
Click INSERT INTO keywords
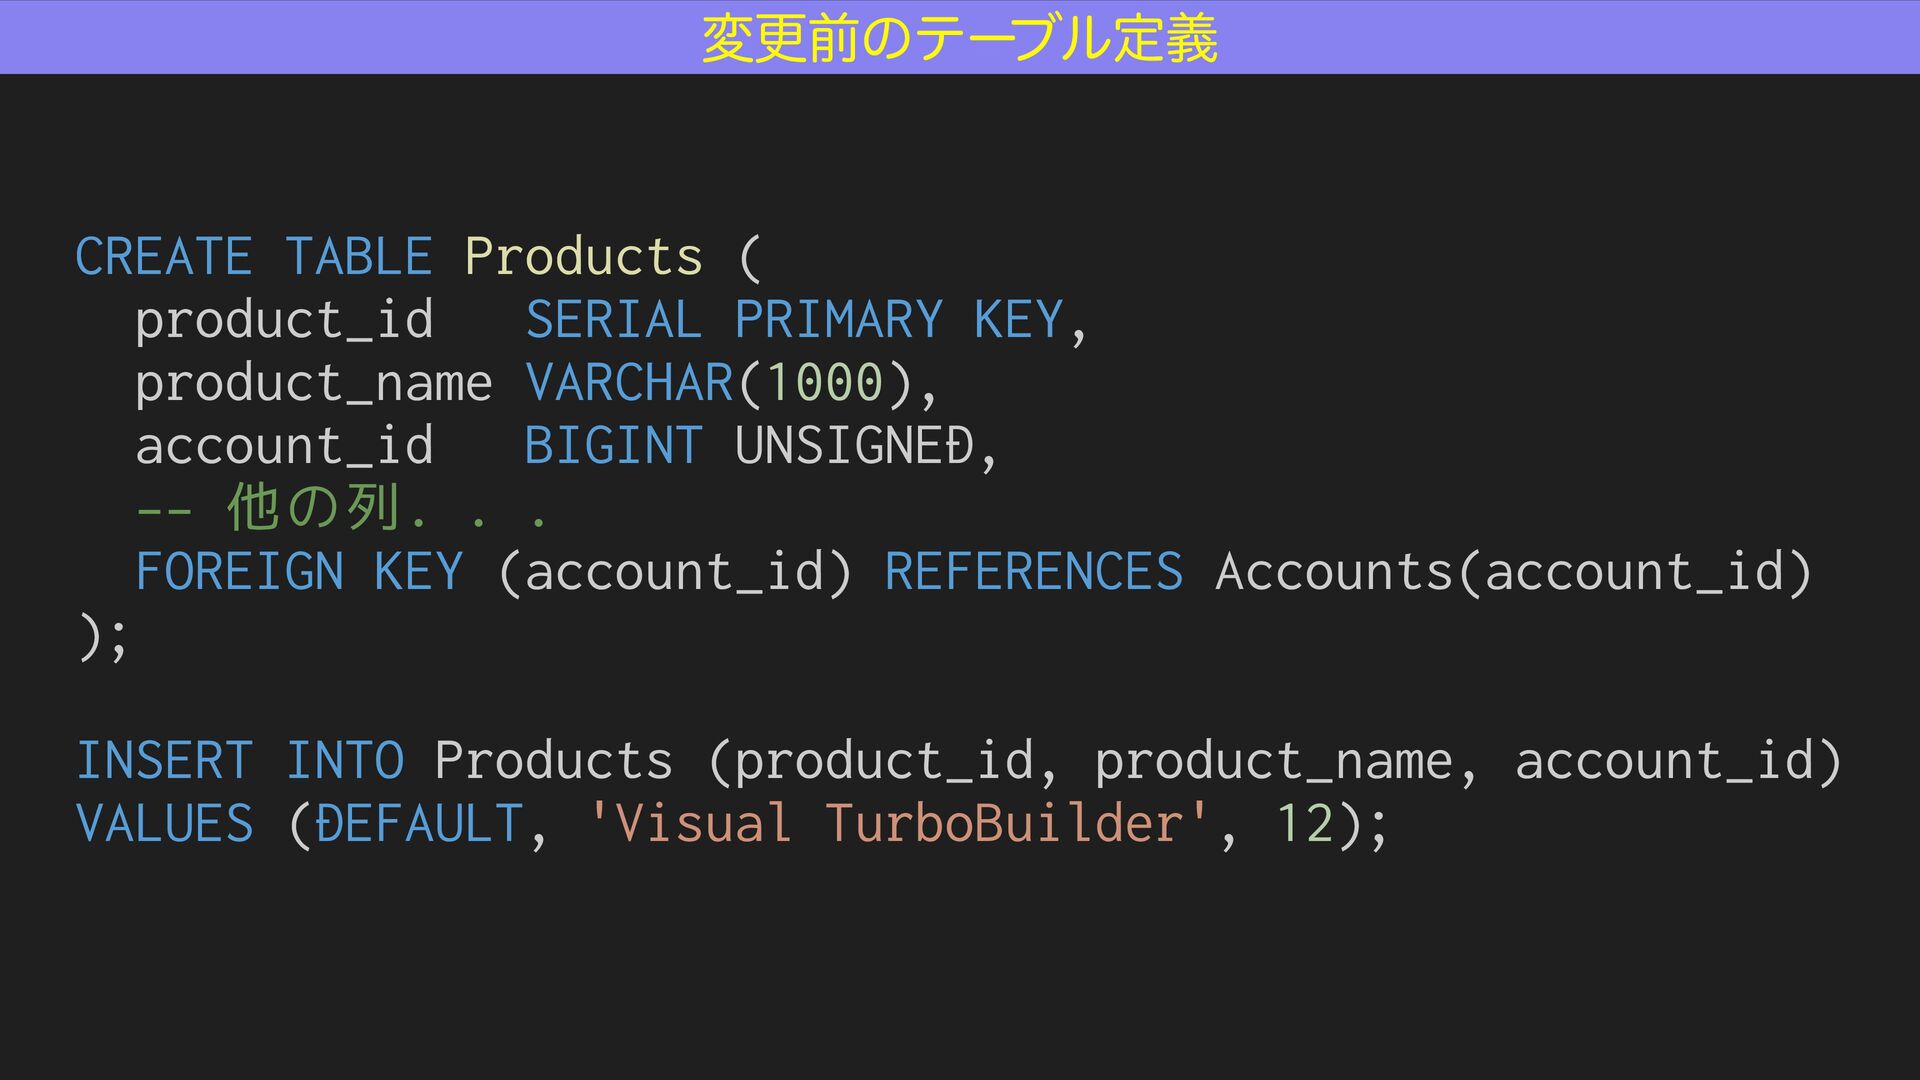240,761
